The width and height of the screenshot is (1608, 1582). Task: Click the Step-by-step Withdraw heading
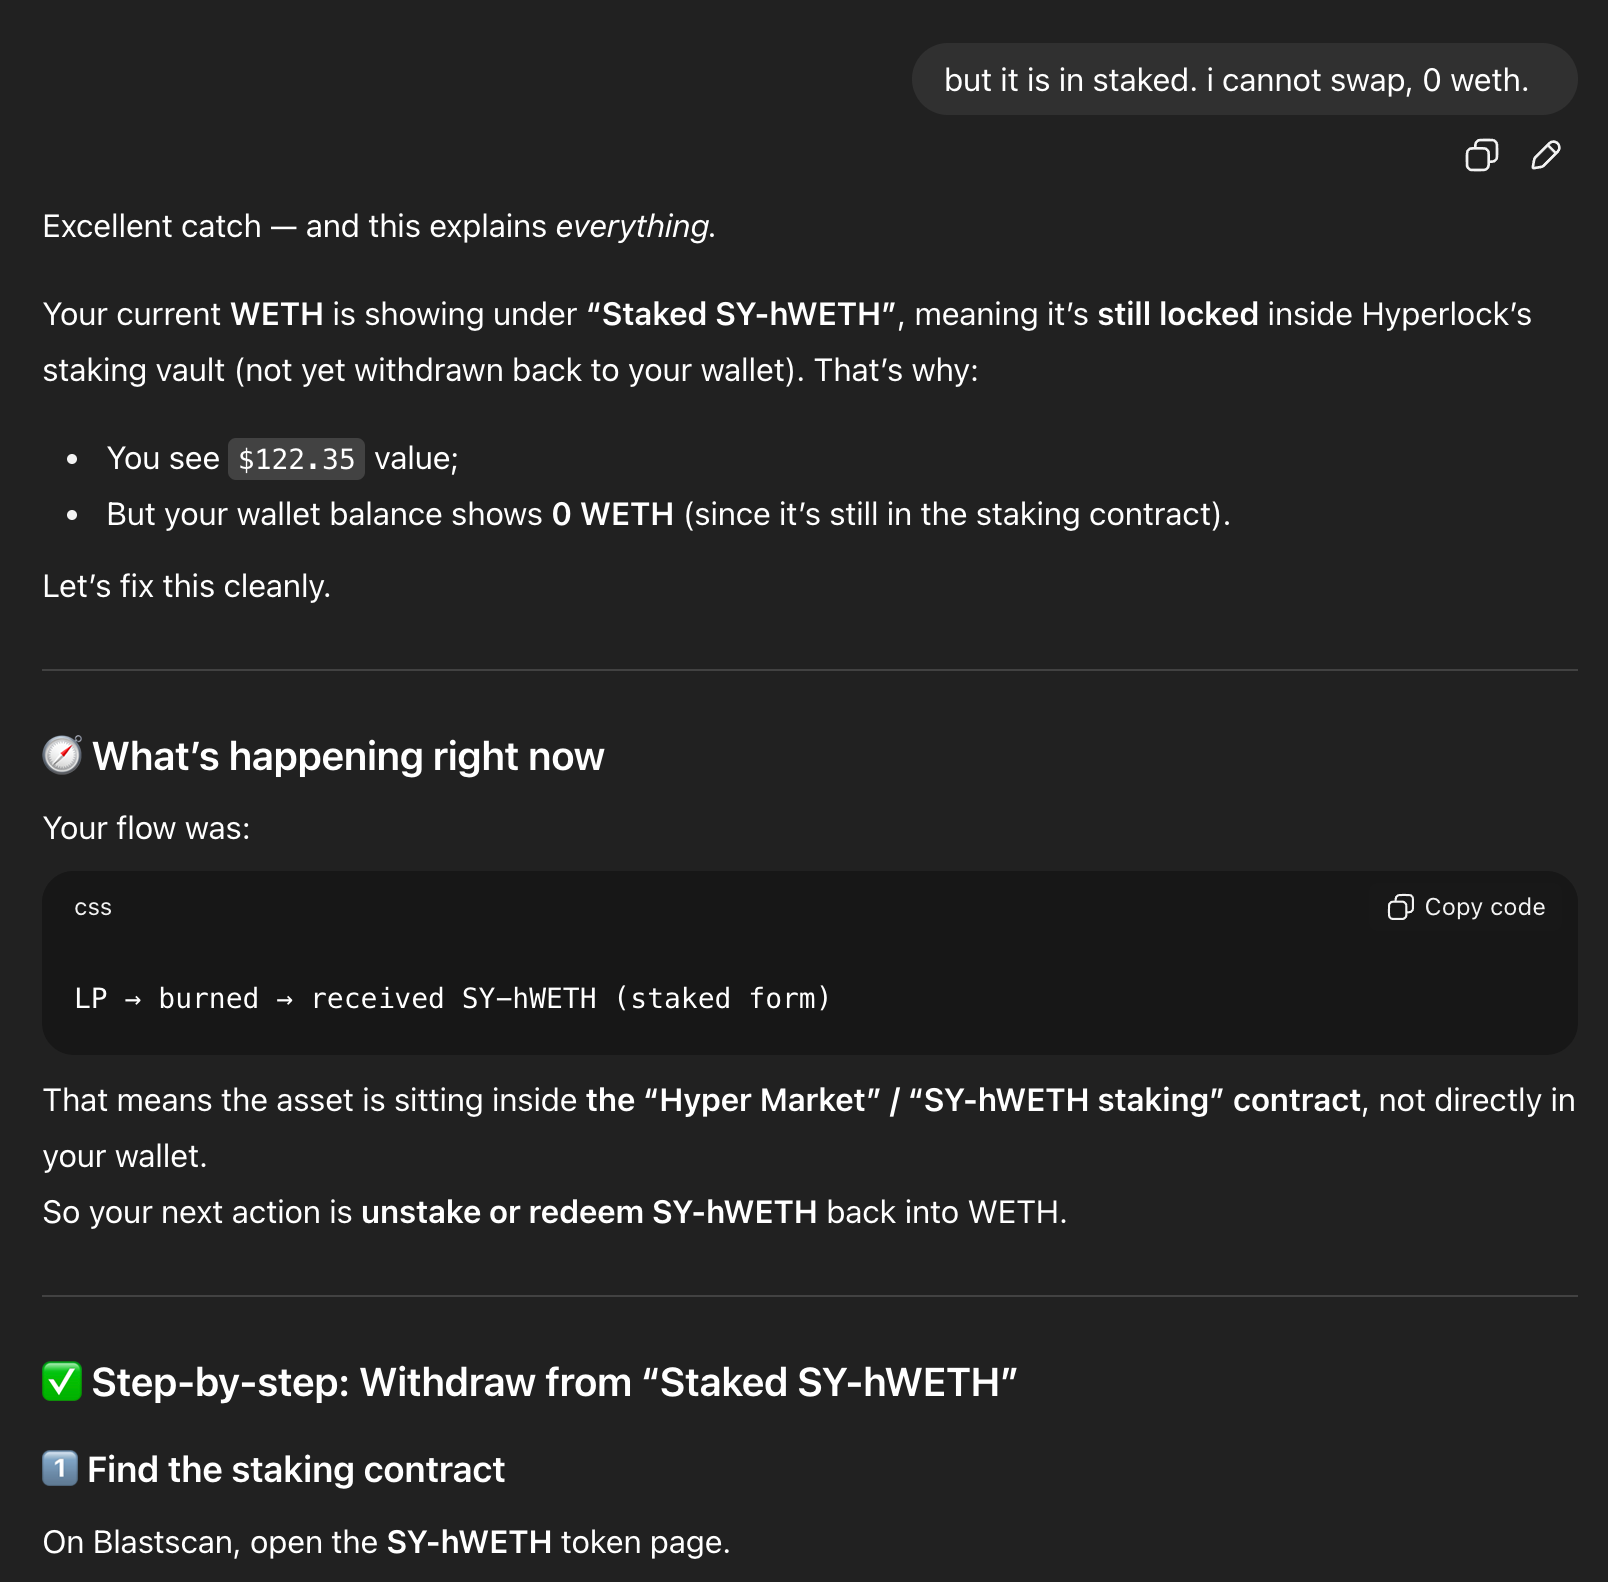[554, 1382]
